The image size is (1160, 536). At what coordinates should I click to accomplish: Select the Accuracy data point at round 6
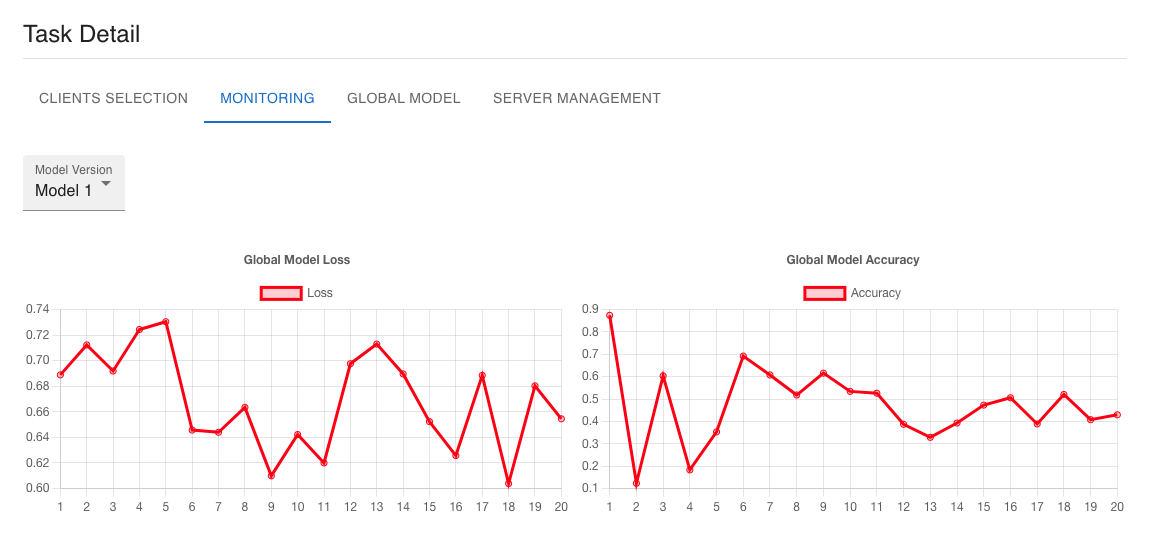[x=743, y=356]
